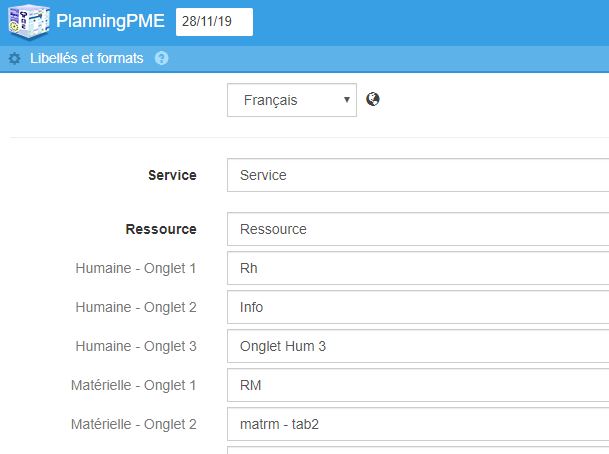Click the Service label input field

pyautogui.click(x=418, y=175)
